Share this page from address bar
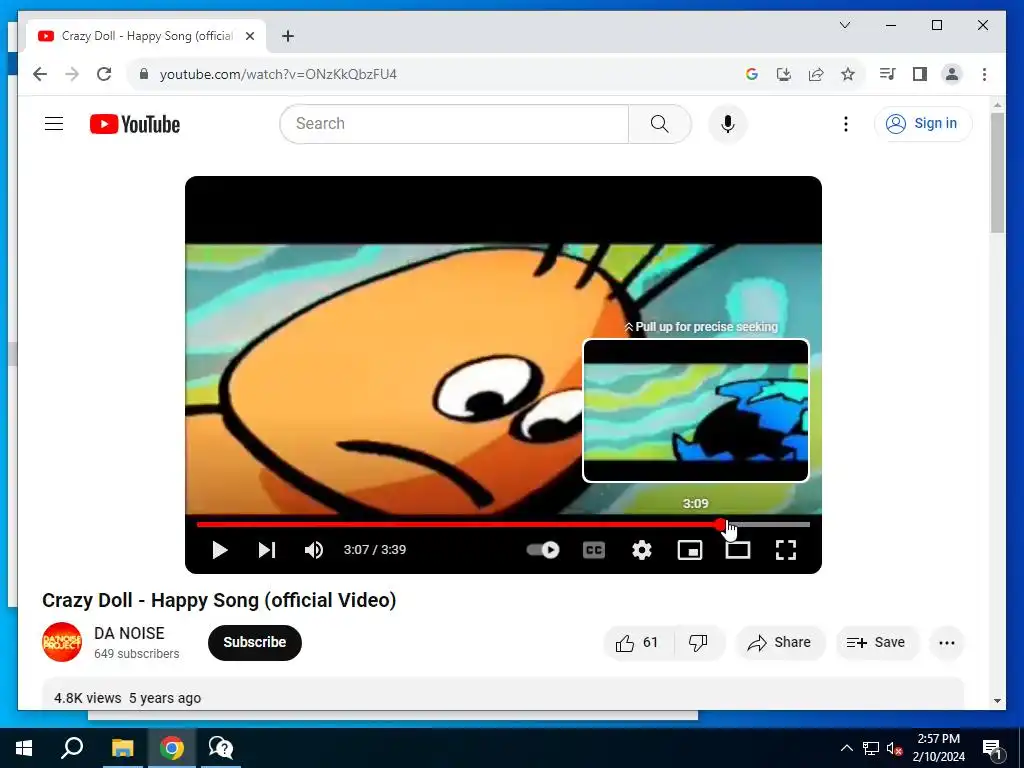 [x=816, y=74]
